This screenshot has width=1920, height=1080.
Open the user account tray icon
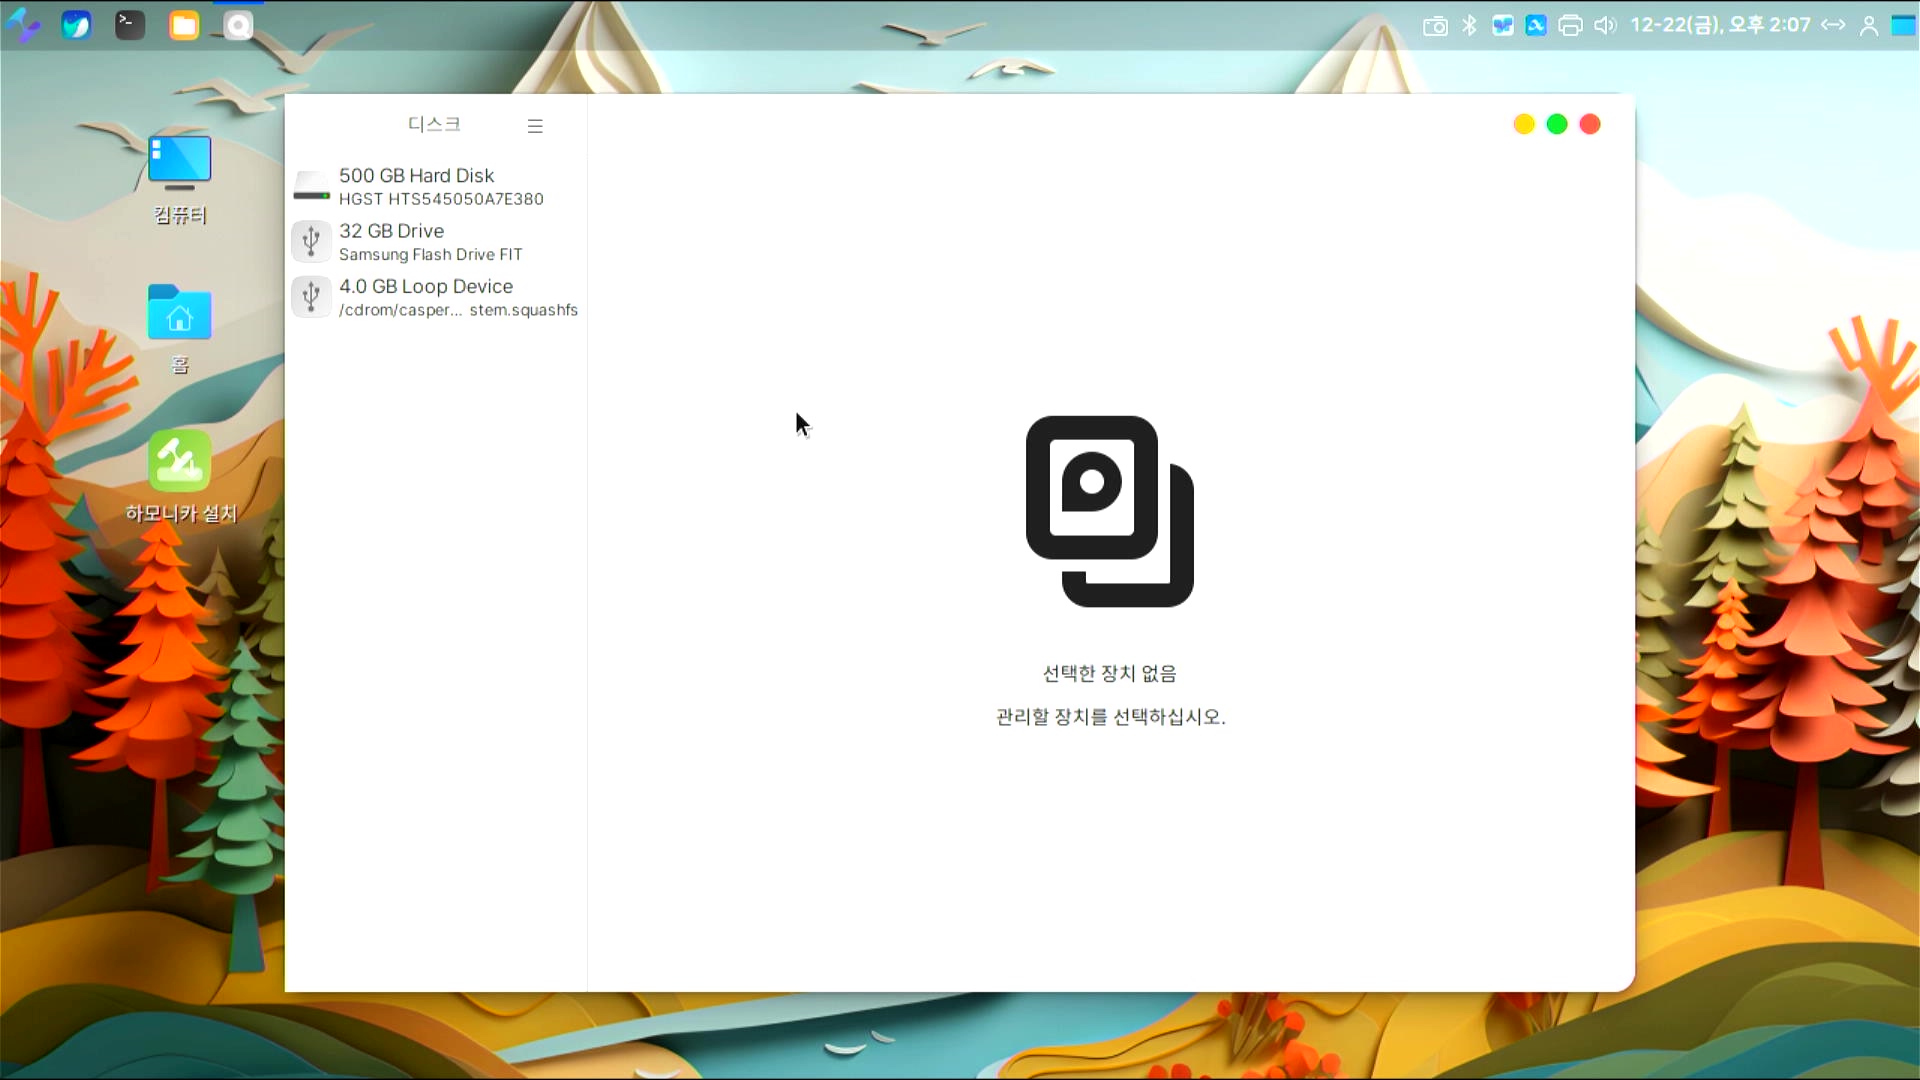(x=1869, y=26)
